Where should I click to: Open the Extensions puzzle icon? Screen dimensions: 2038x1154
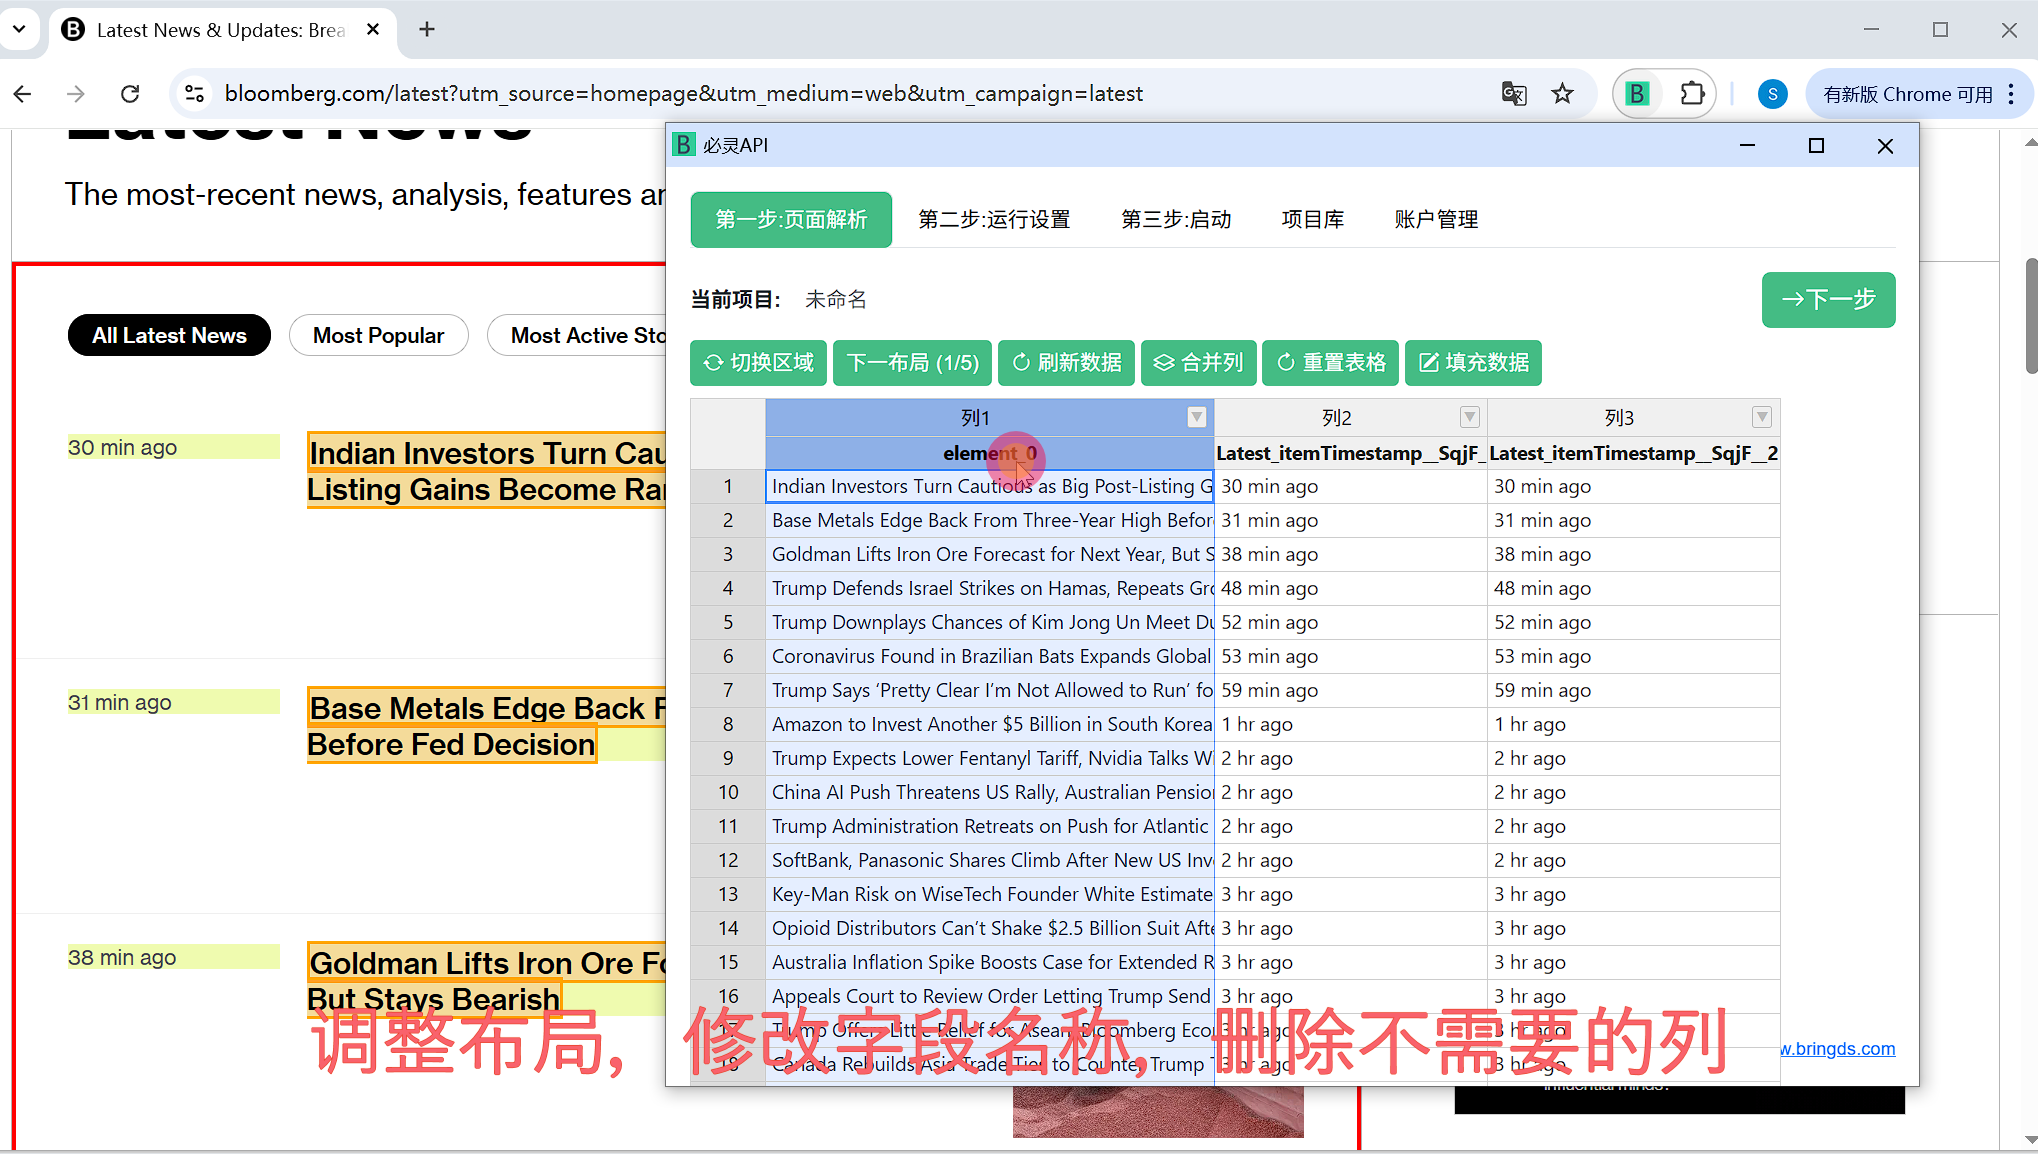(x=1692, y=94)
